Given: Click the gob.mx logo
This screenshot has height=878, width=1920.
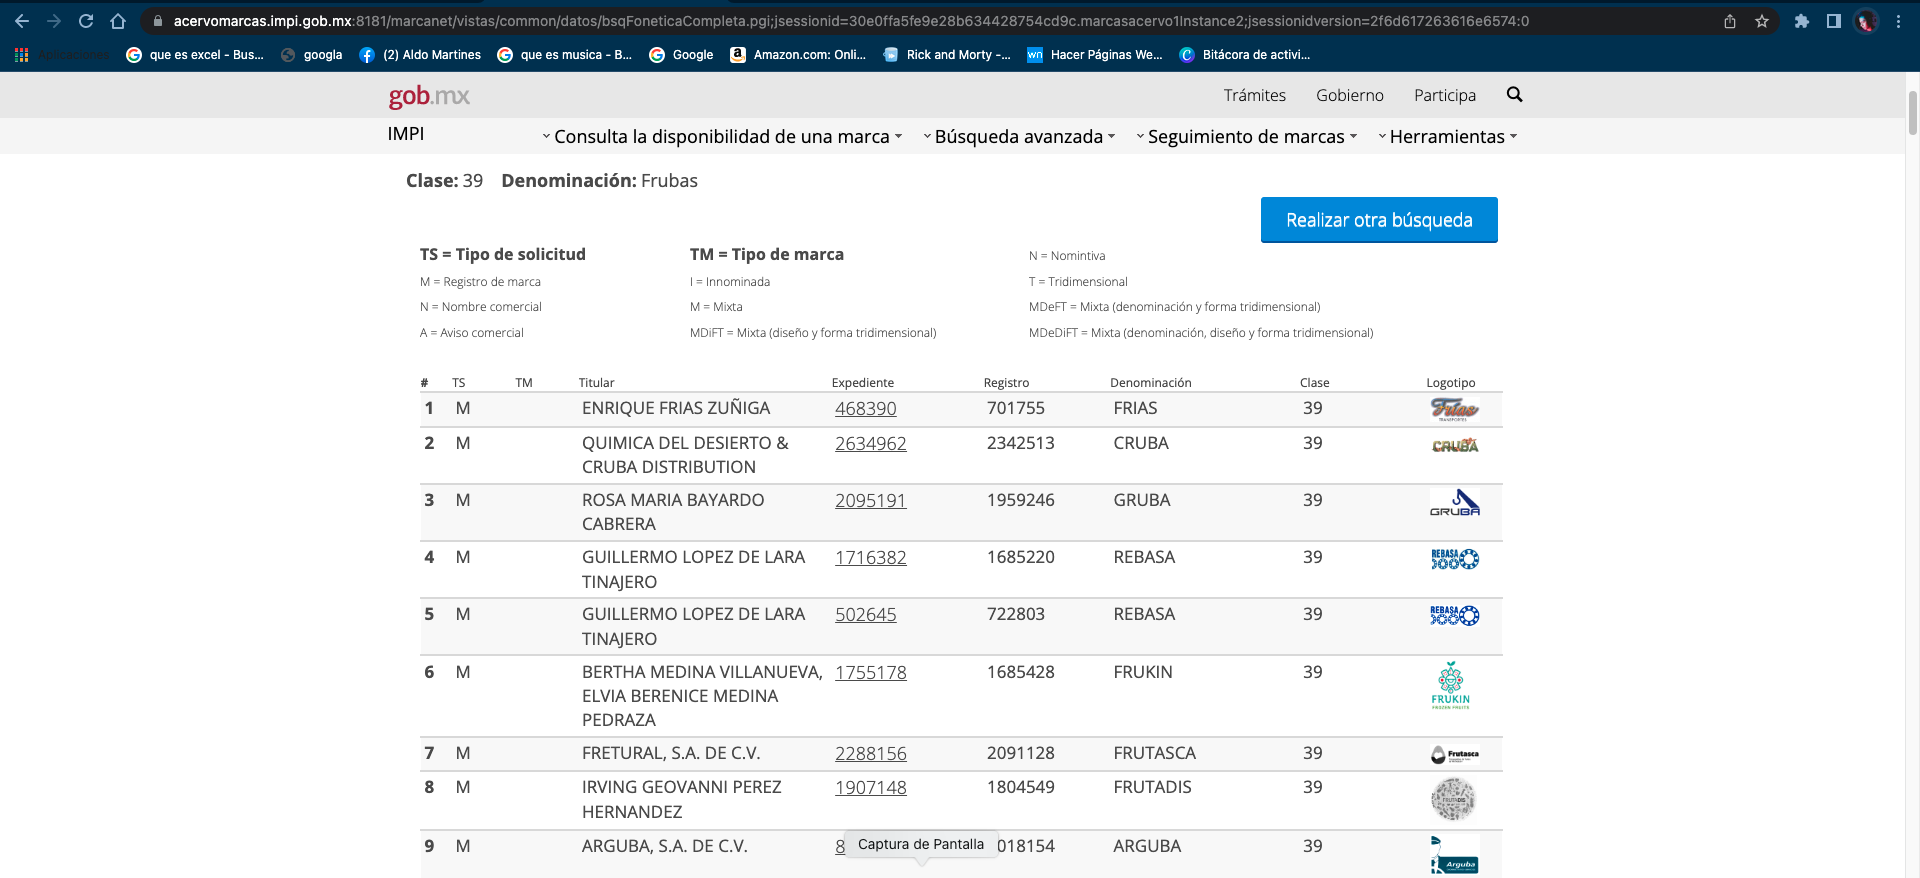Looking at the screenshot, I should pyautogui.click(x=429, y=96).
